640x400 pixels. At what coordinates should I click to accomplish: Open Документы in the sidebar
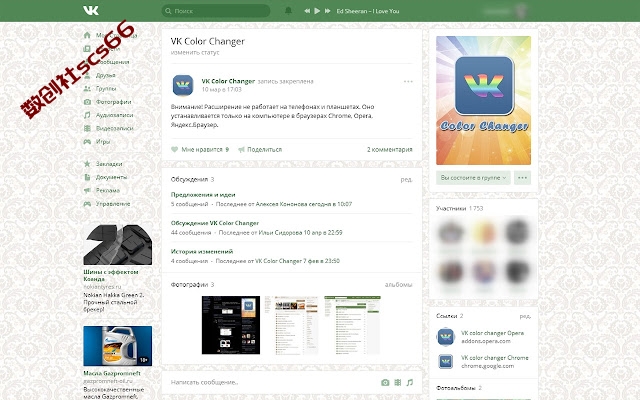(111, 177)
